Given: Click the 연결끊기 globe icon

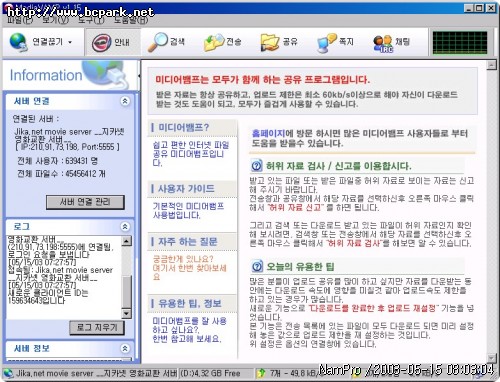Looking at the screenshot, I should pyautogui.click(x=18, y=42).
